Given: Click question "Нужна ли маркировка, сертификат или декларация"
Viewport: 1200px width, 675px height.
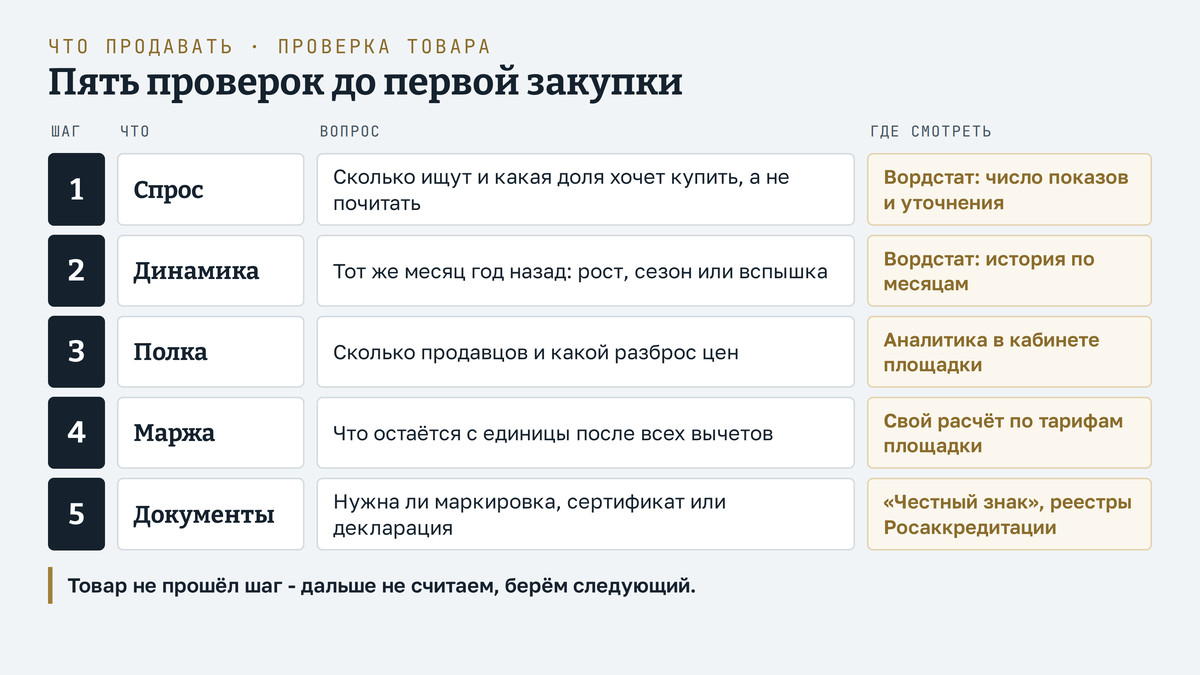Looking at the screenshot, I should point(586,514).
